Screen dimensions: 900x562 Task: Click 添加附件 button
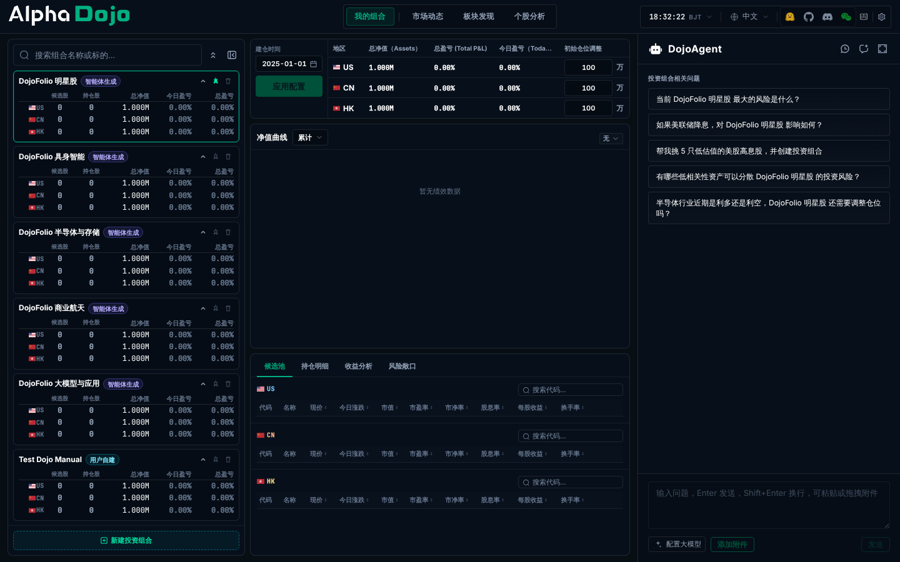pyautogui.click(x=732, y=544)
